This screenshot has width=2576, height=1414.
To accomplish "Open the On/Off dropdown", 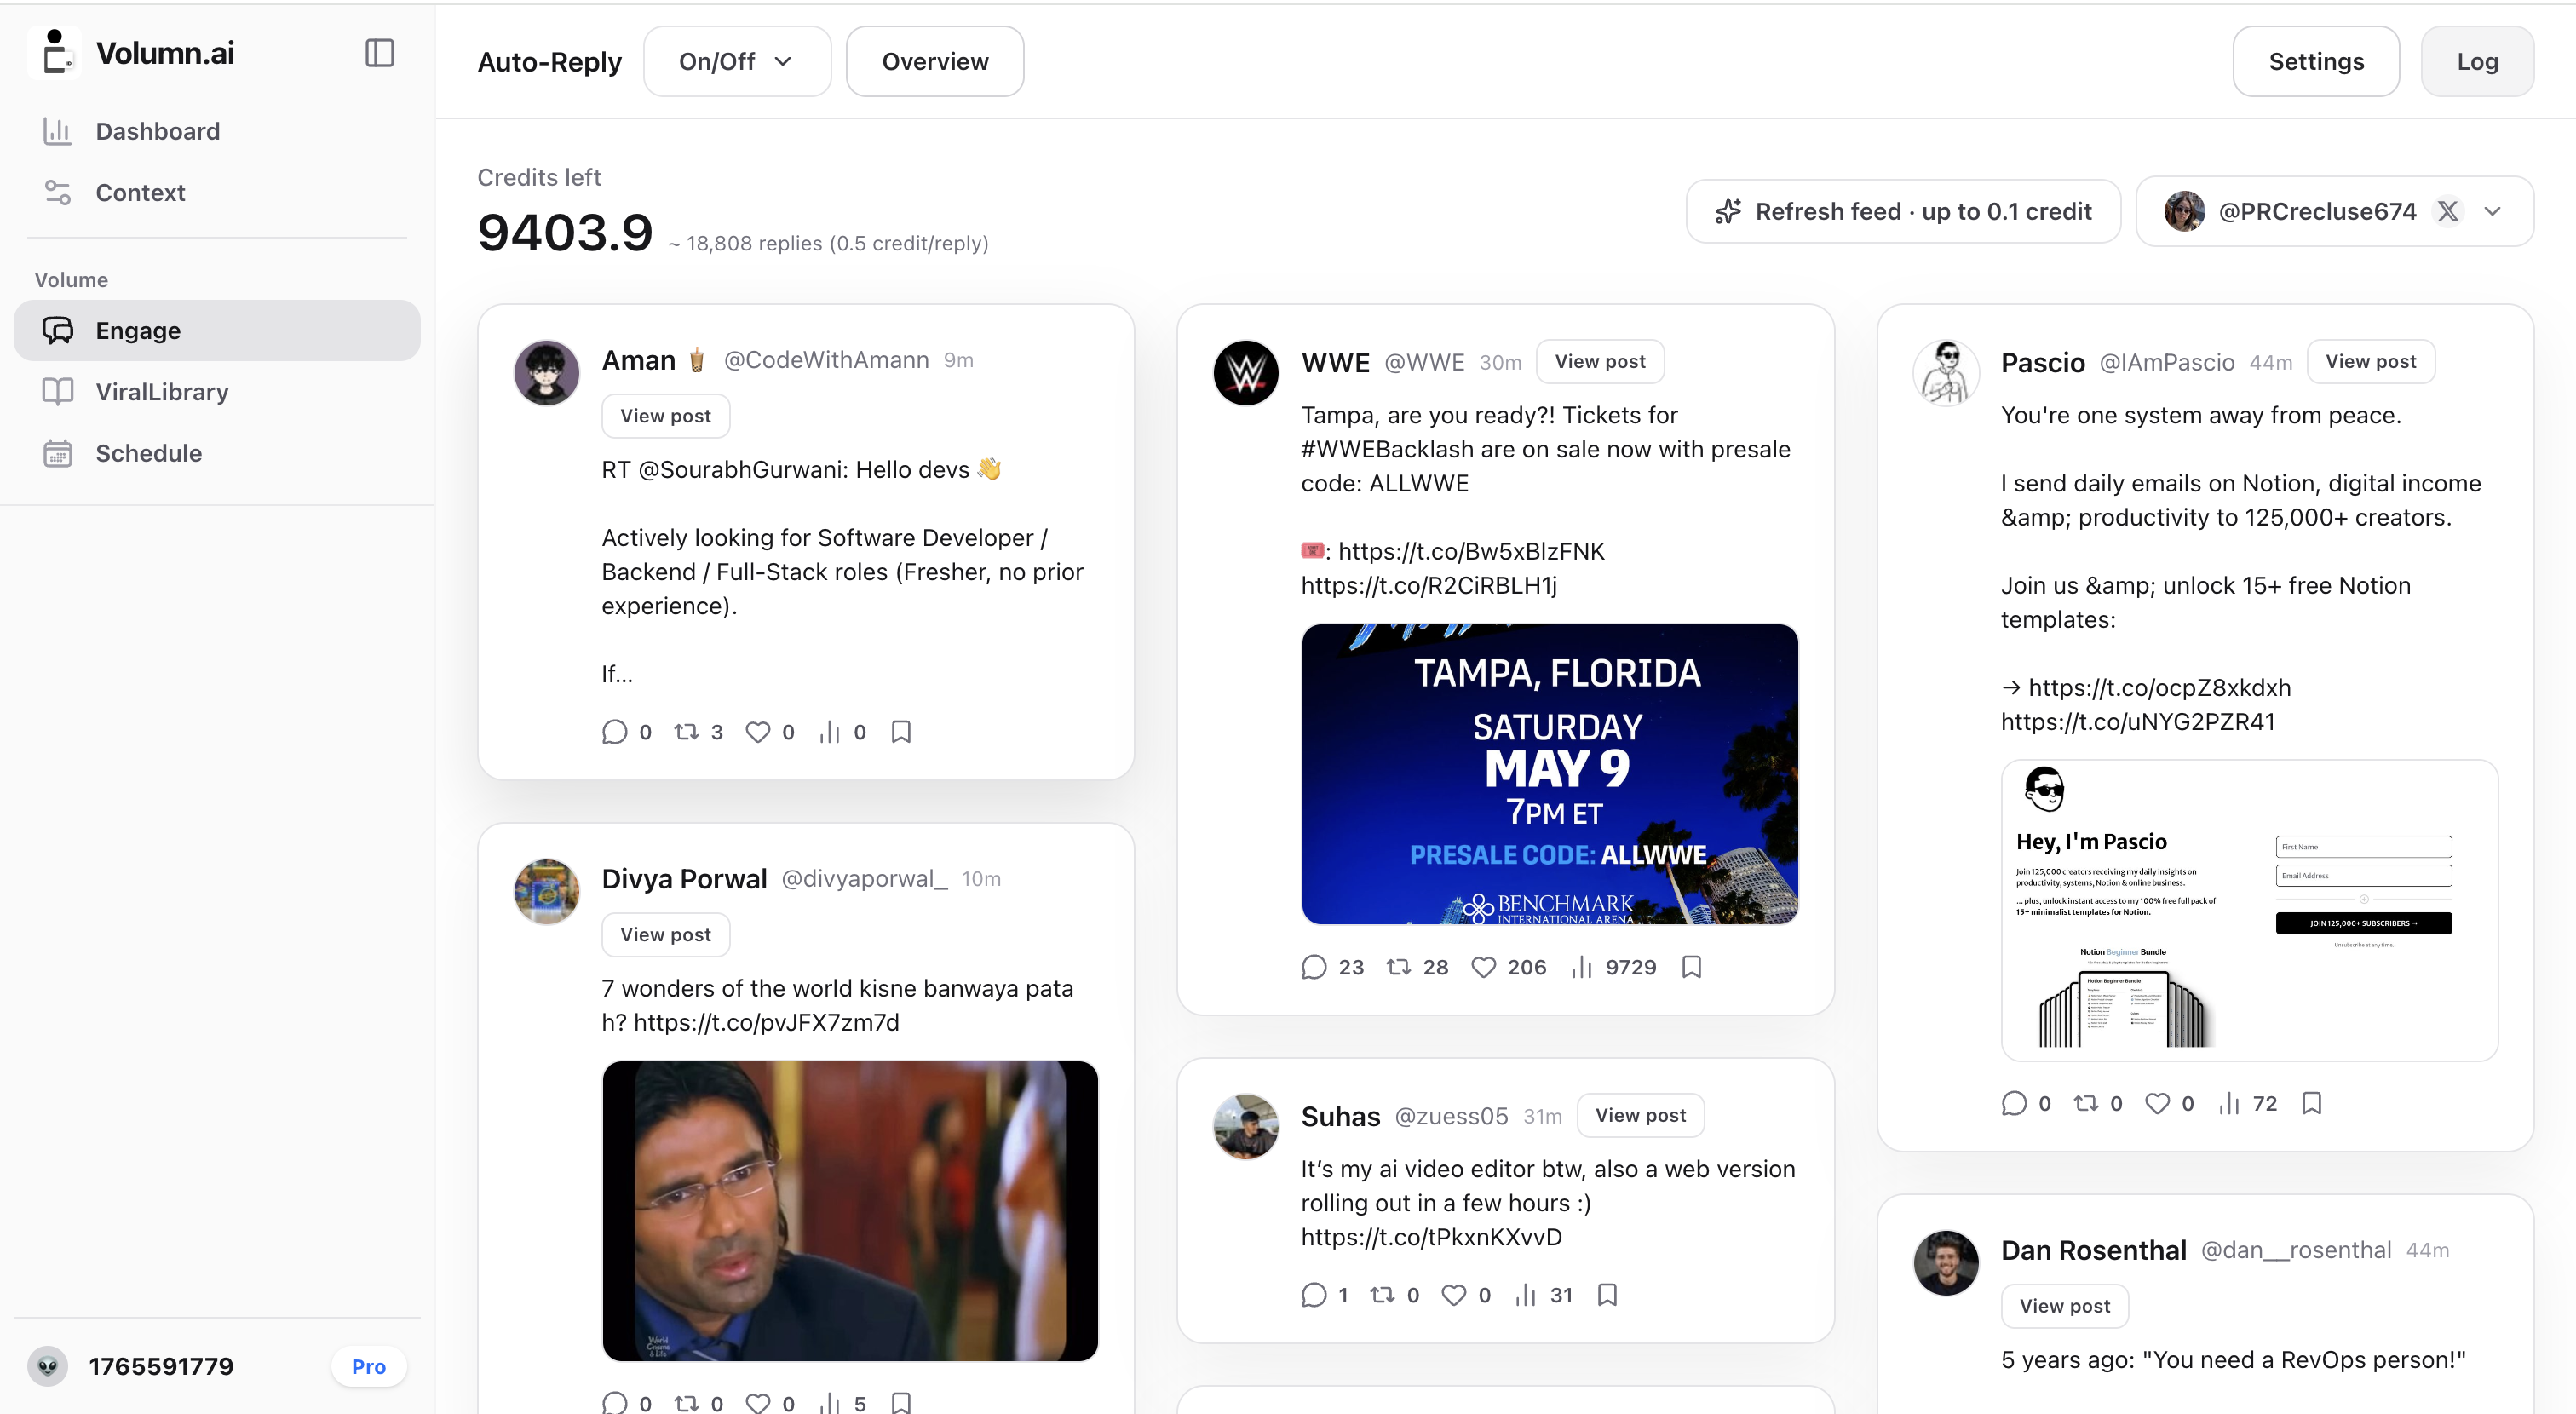I will click(736, 61).
